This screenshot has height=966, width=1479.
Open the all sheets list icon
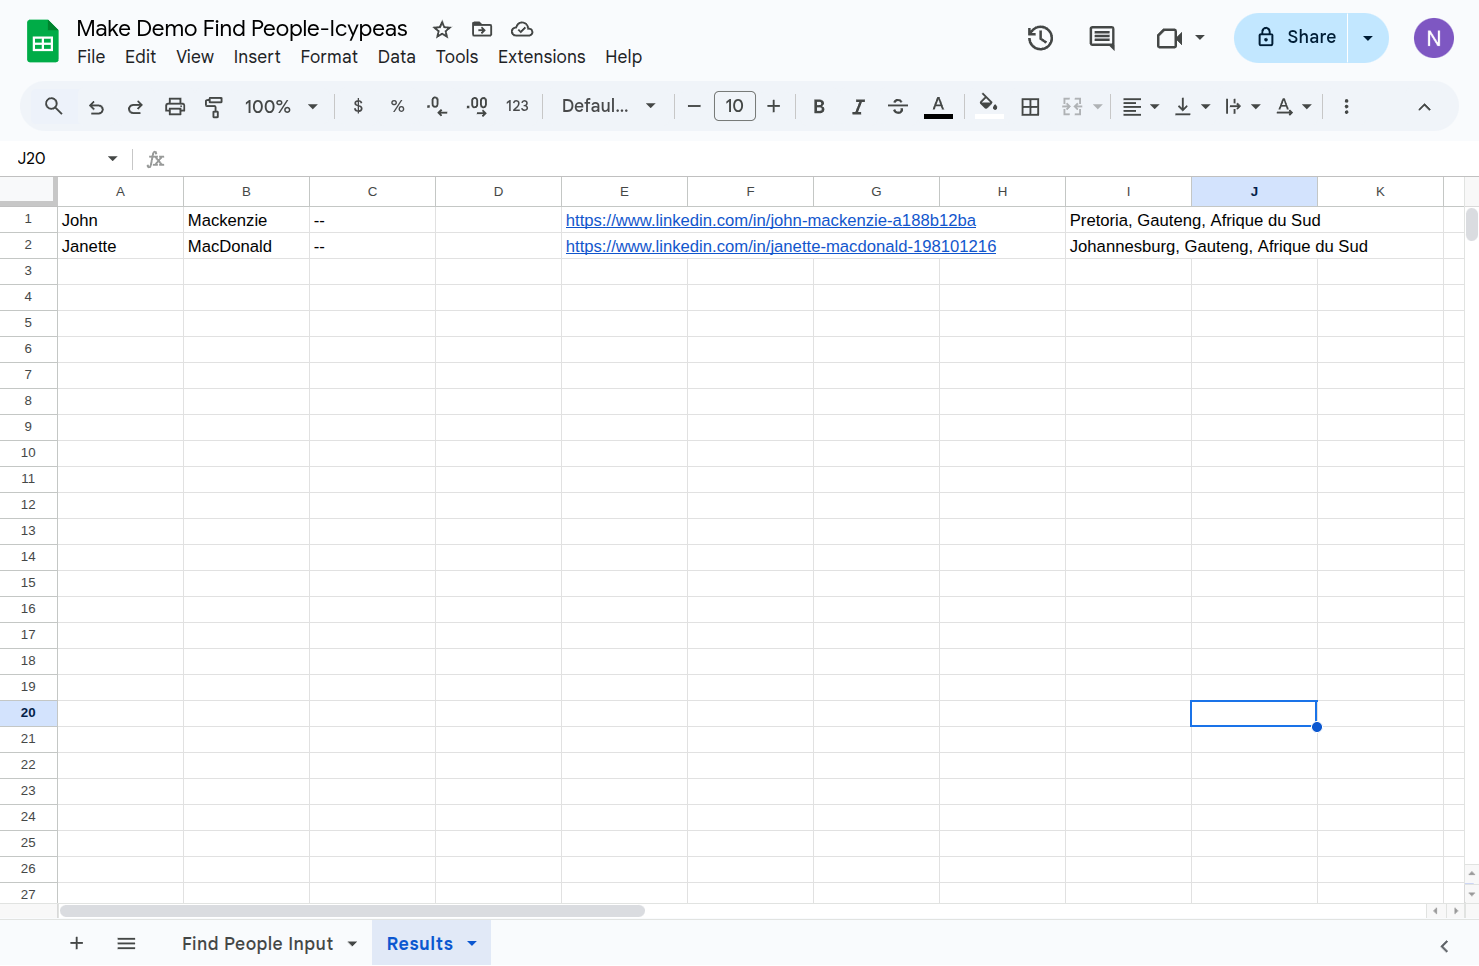[x=126, y=943]
